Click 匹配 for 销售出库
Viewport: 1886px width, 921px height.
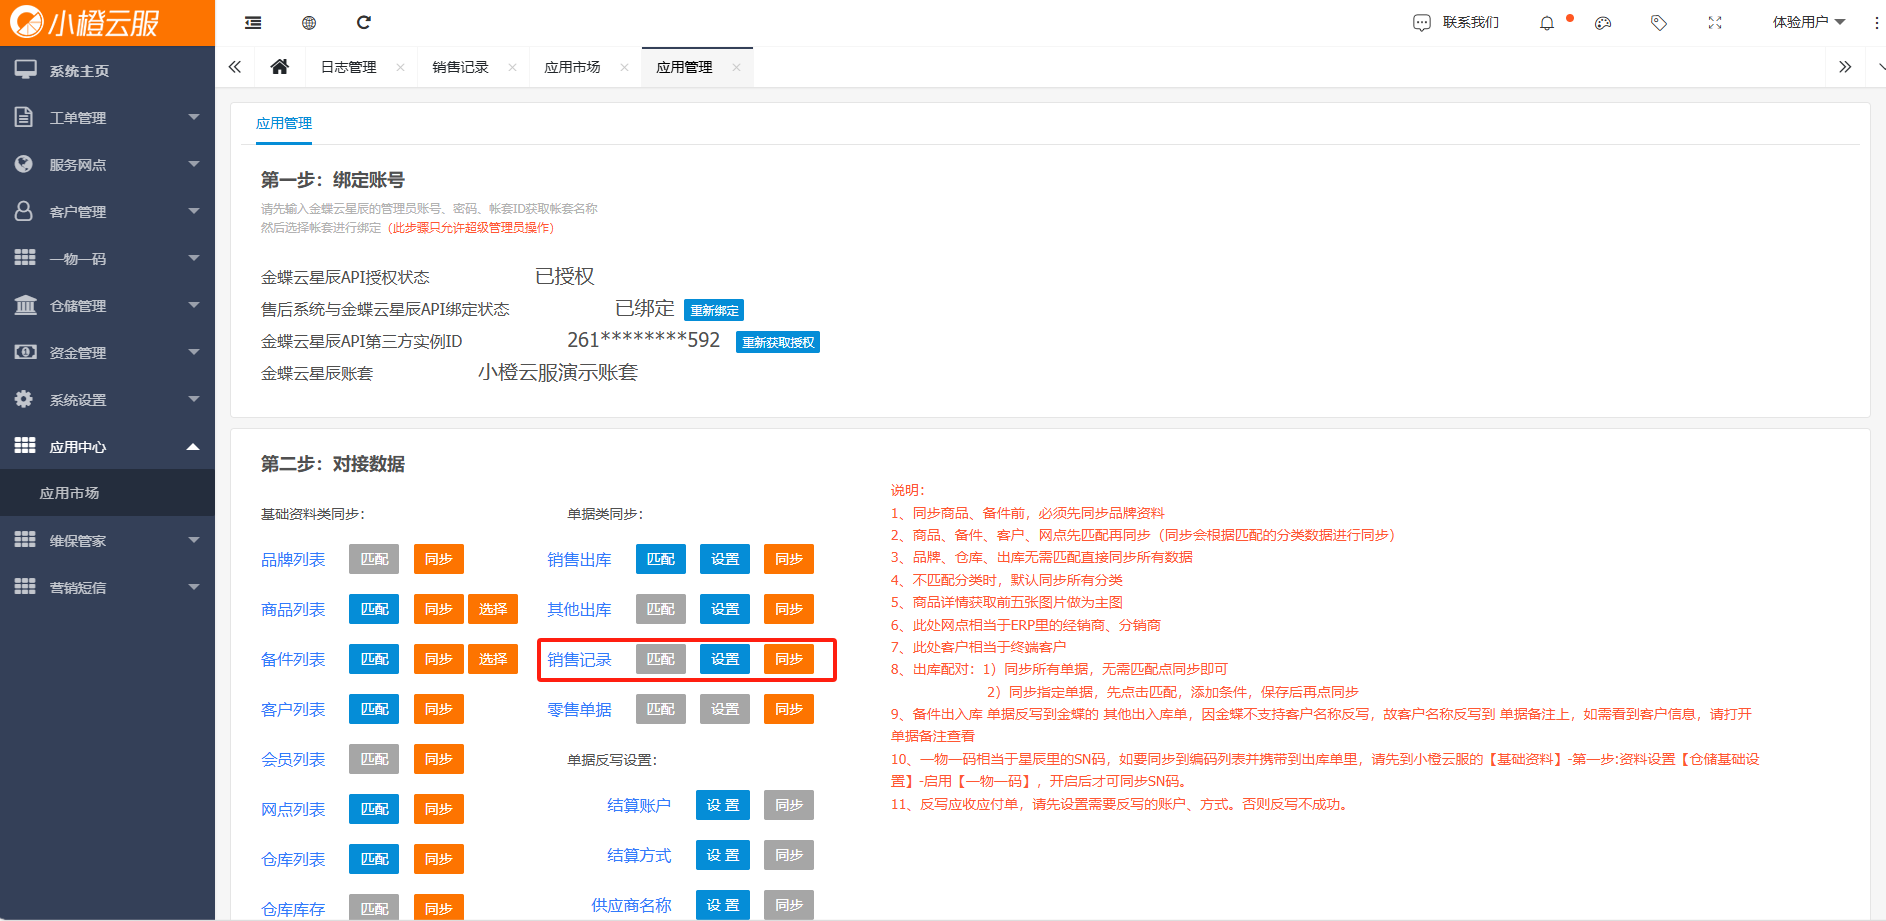(x=661, y=559)
